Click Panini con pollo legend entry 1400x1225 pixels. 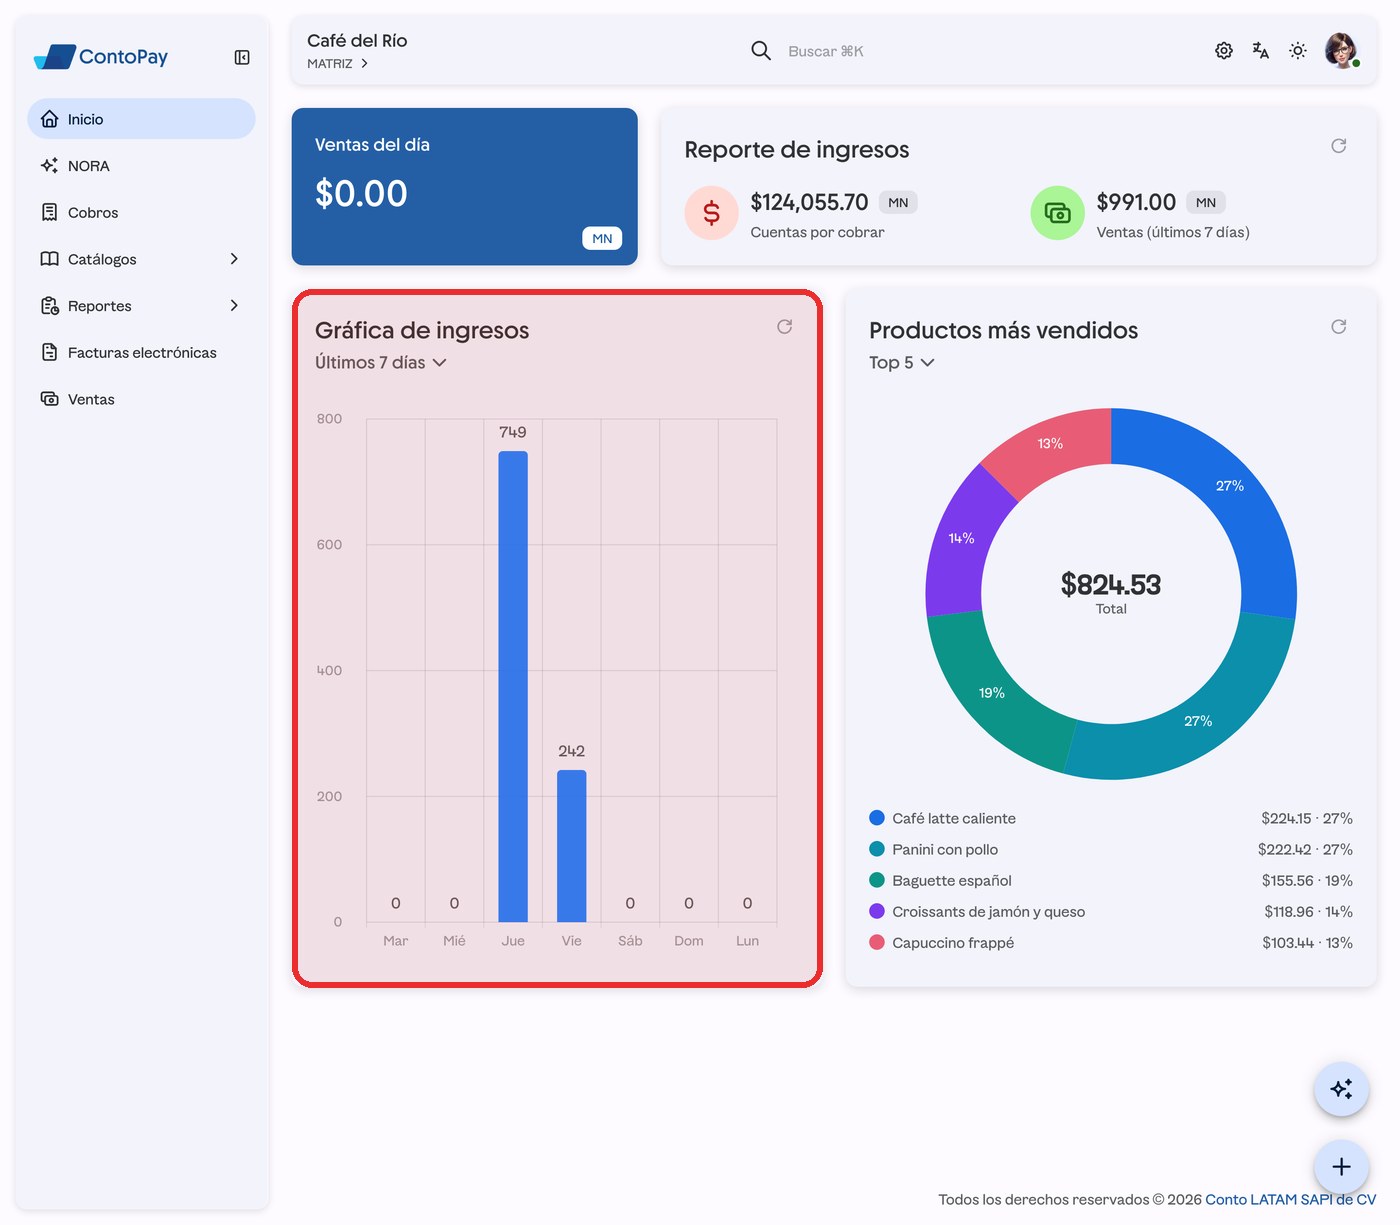click(1111, 849)
